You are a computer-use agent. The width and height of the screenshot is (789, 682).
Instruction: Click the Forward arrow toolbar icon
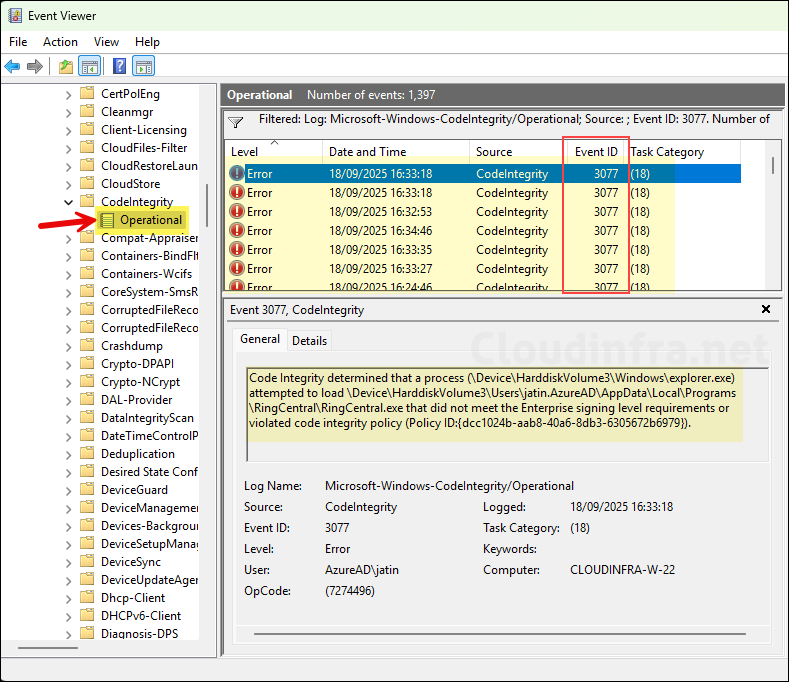[x=35, y=67]
